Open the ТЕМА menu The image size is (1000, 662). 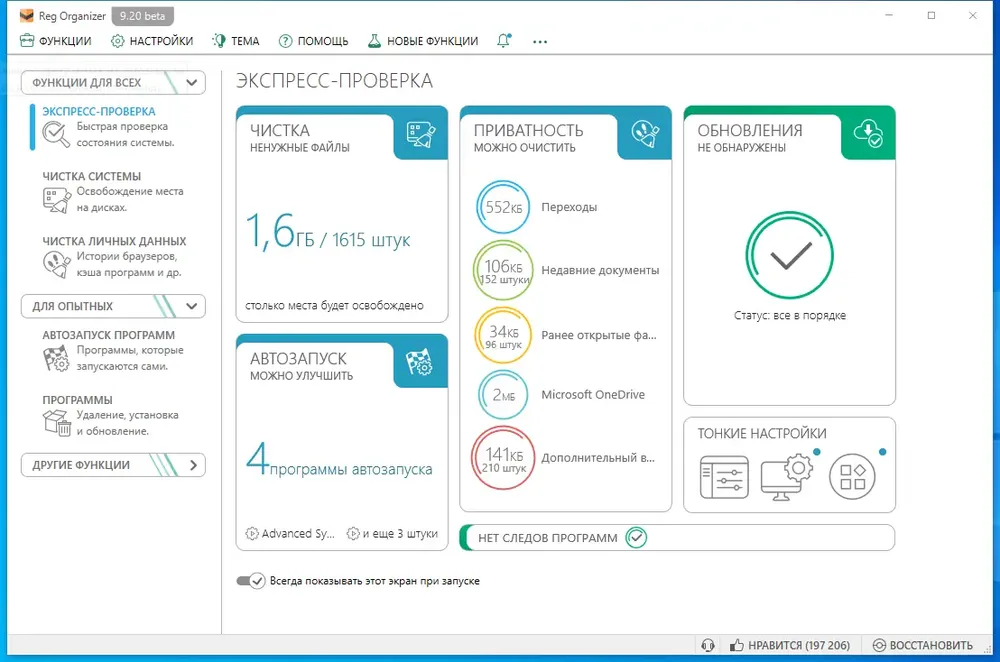tap(236, 41)
